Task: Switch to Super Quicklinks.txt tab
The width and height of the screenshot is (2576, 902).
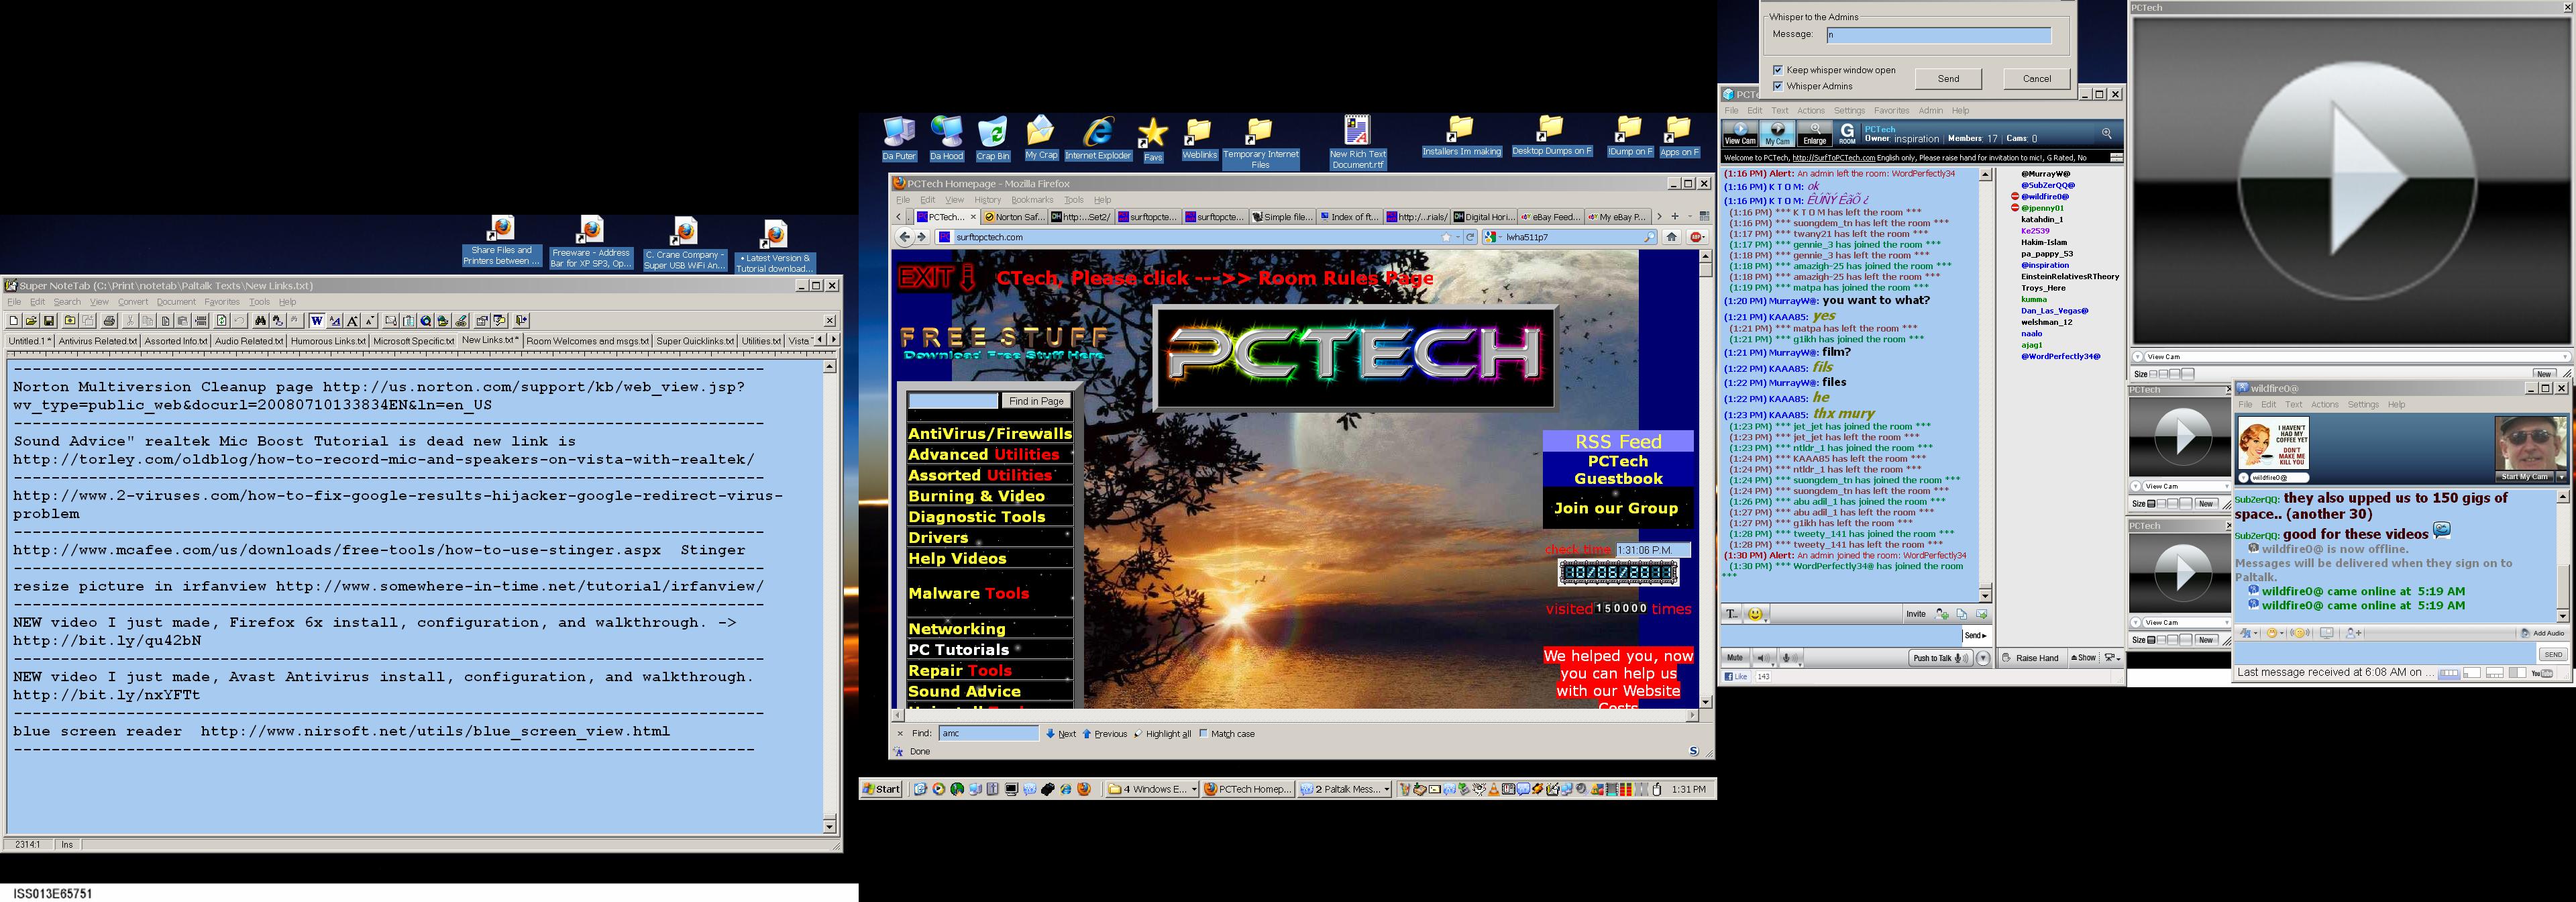Action: (x=695, y=341)
